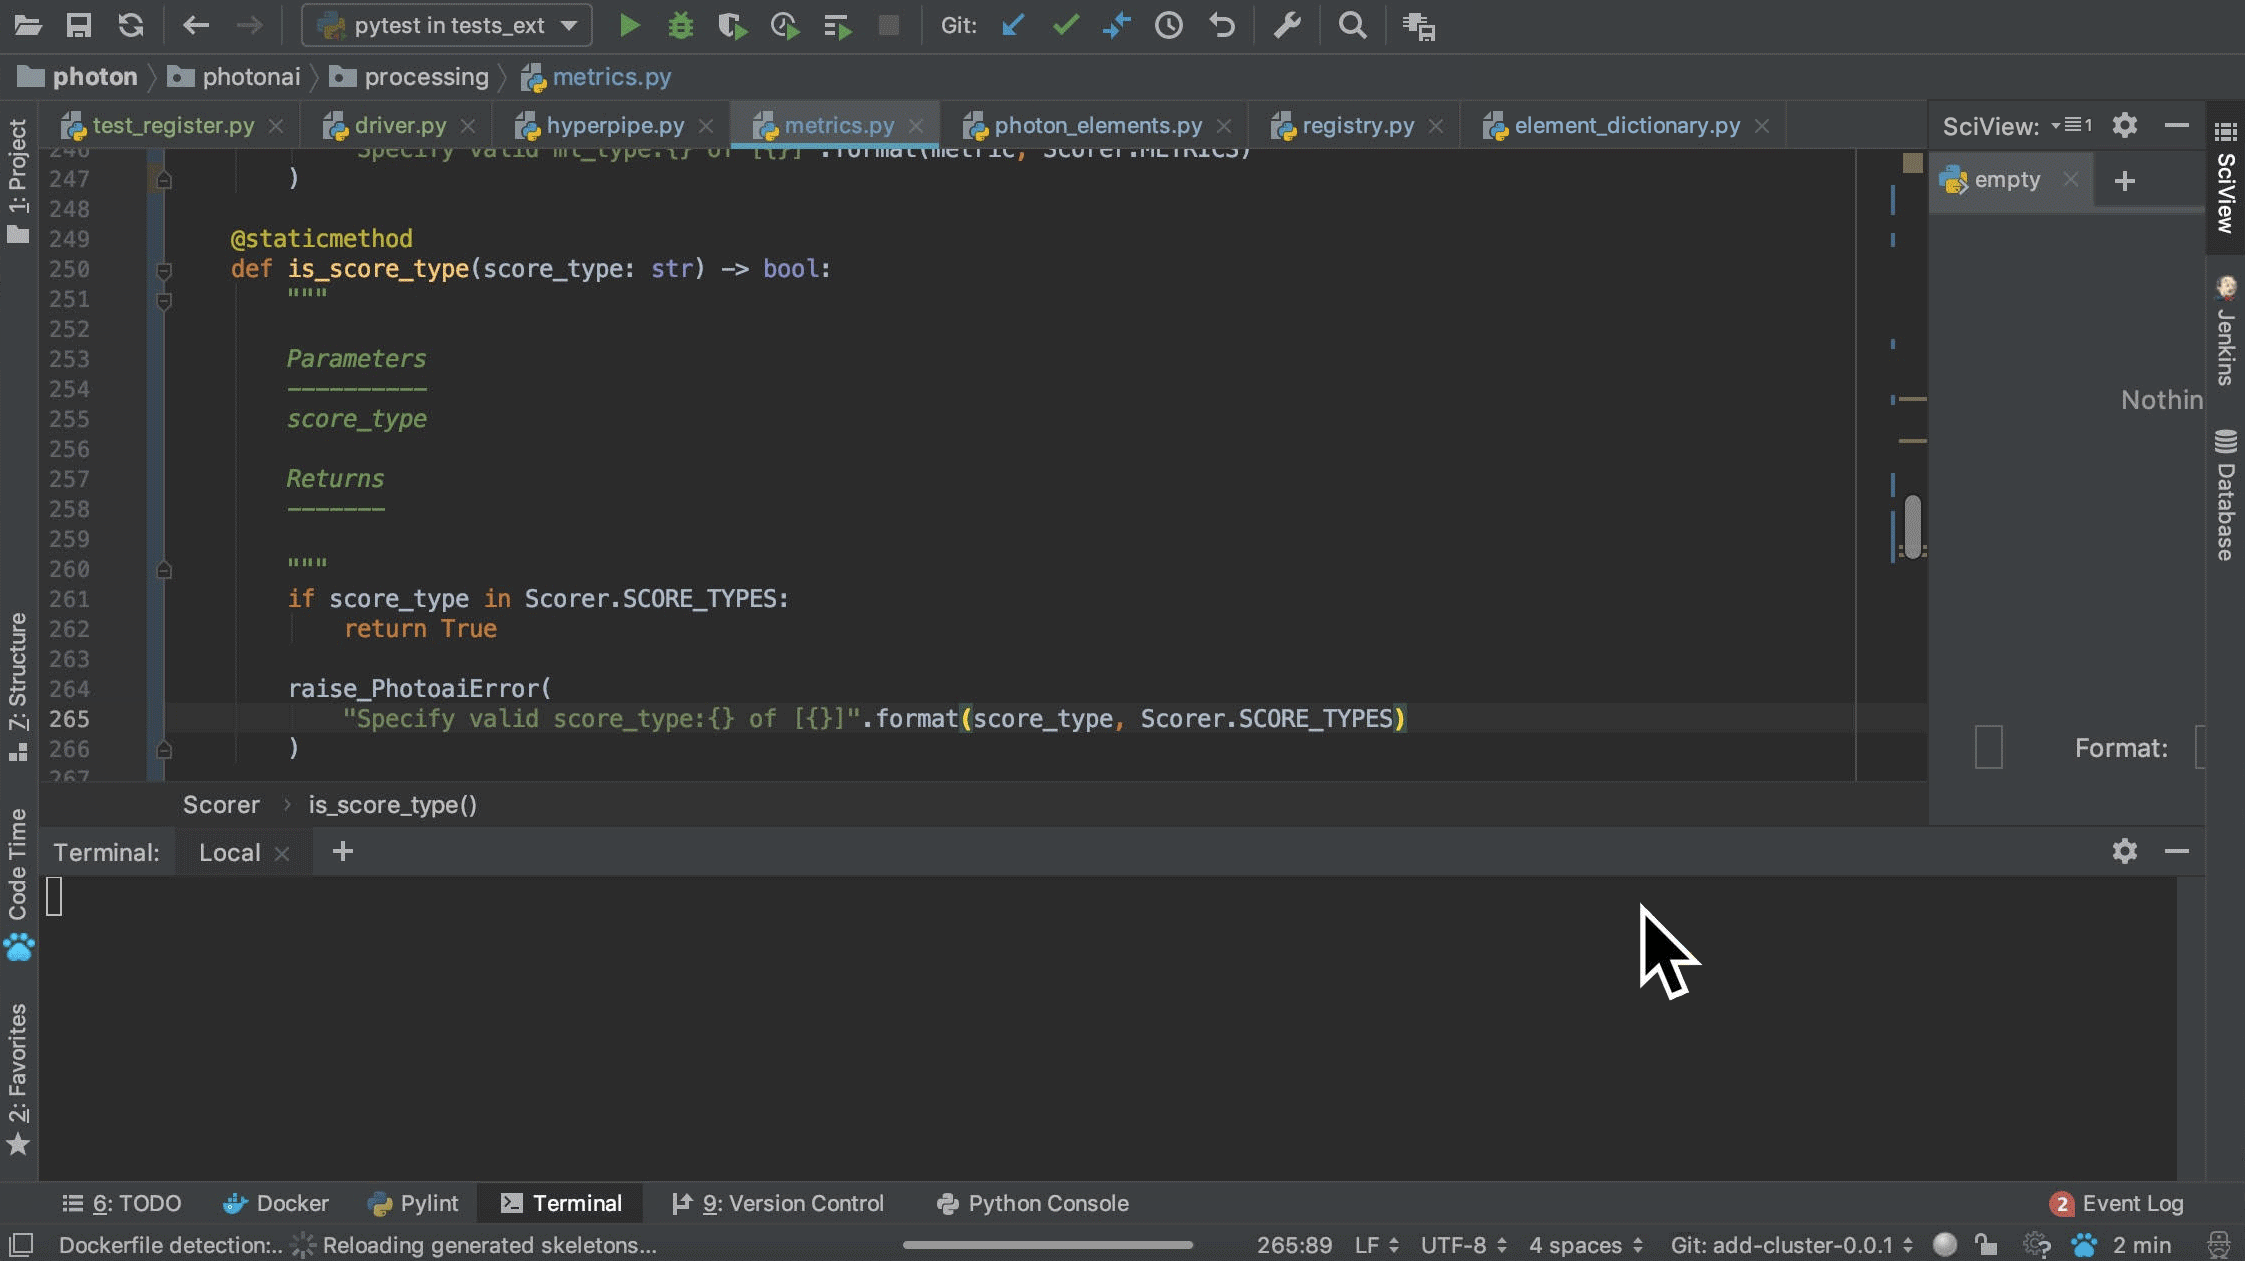Open the Event Log
The width and height of the screenshot is (2245, 1261).
(2116, 1203)
